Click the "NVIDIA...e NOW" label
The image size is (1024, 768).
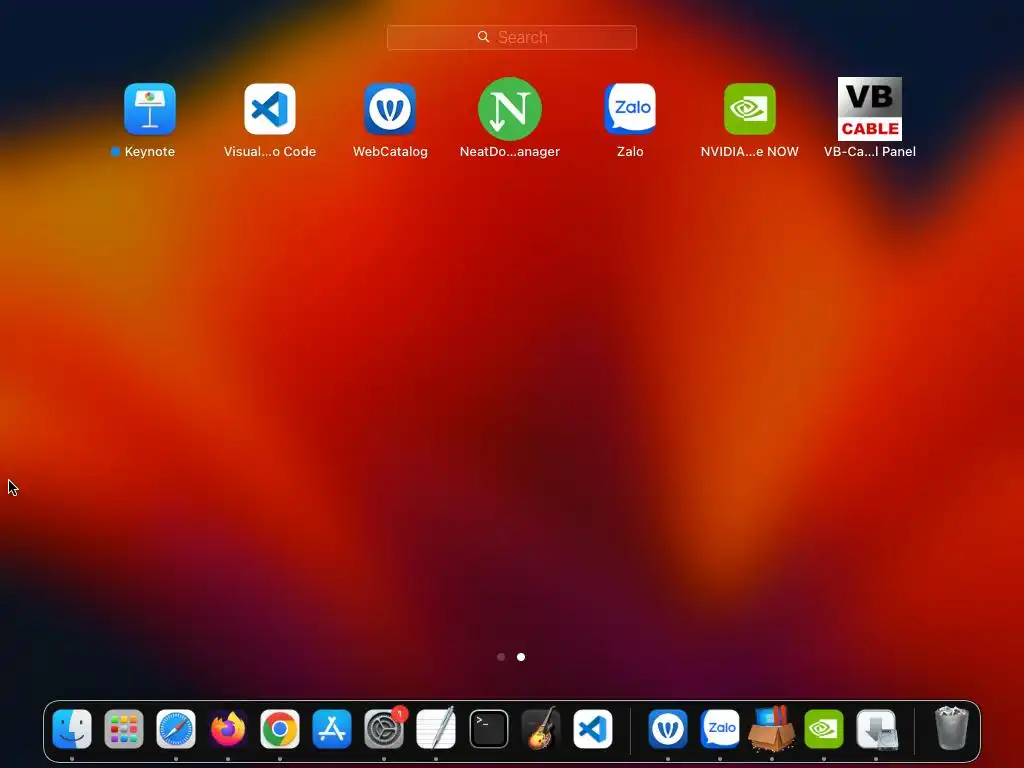[x=750, y=152]
